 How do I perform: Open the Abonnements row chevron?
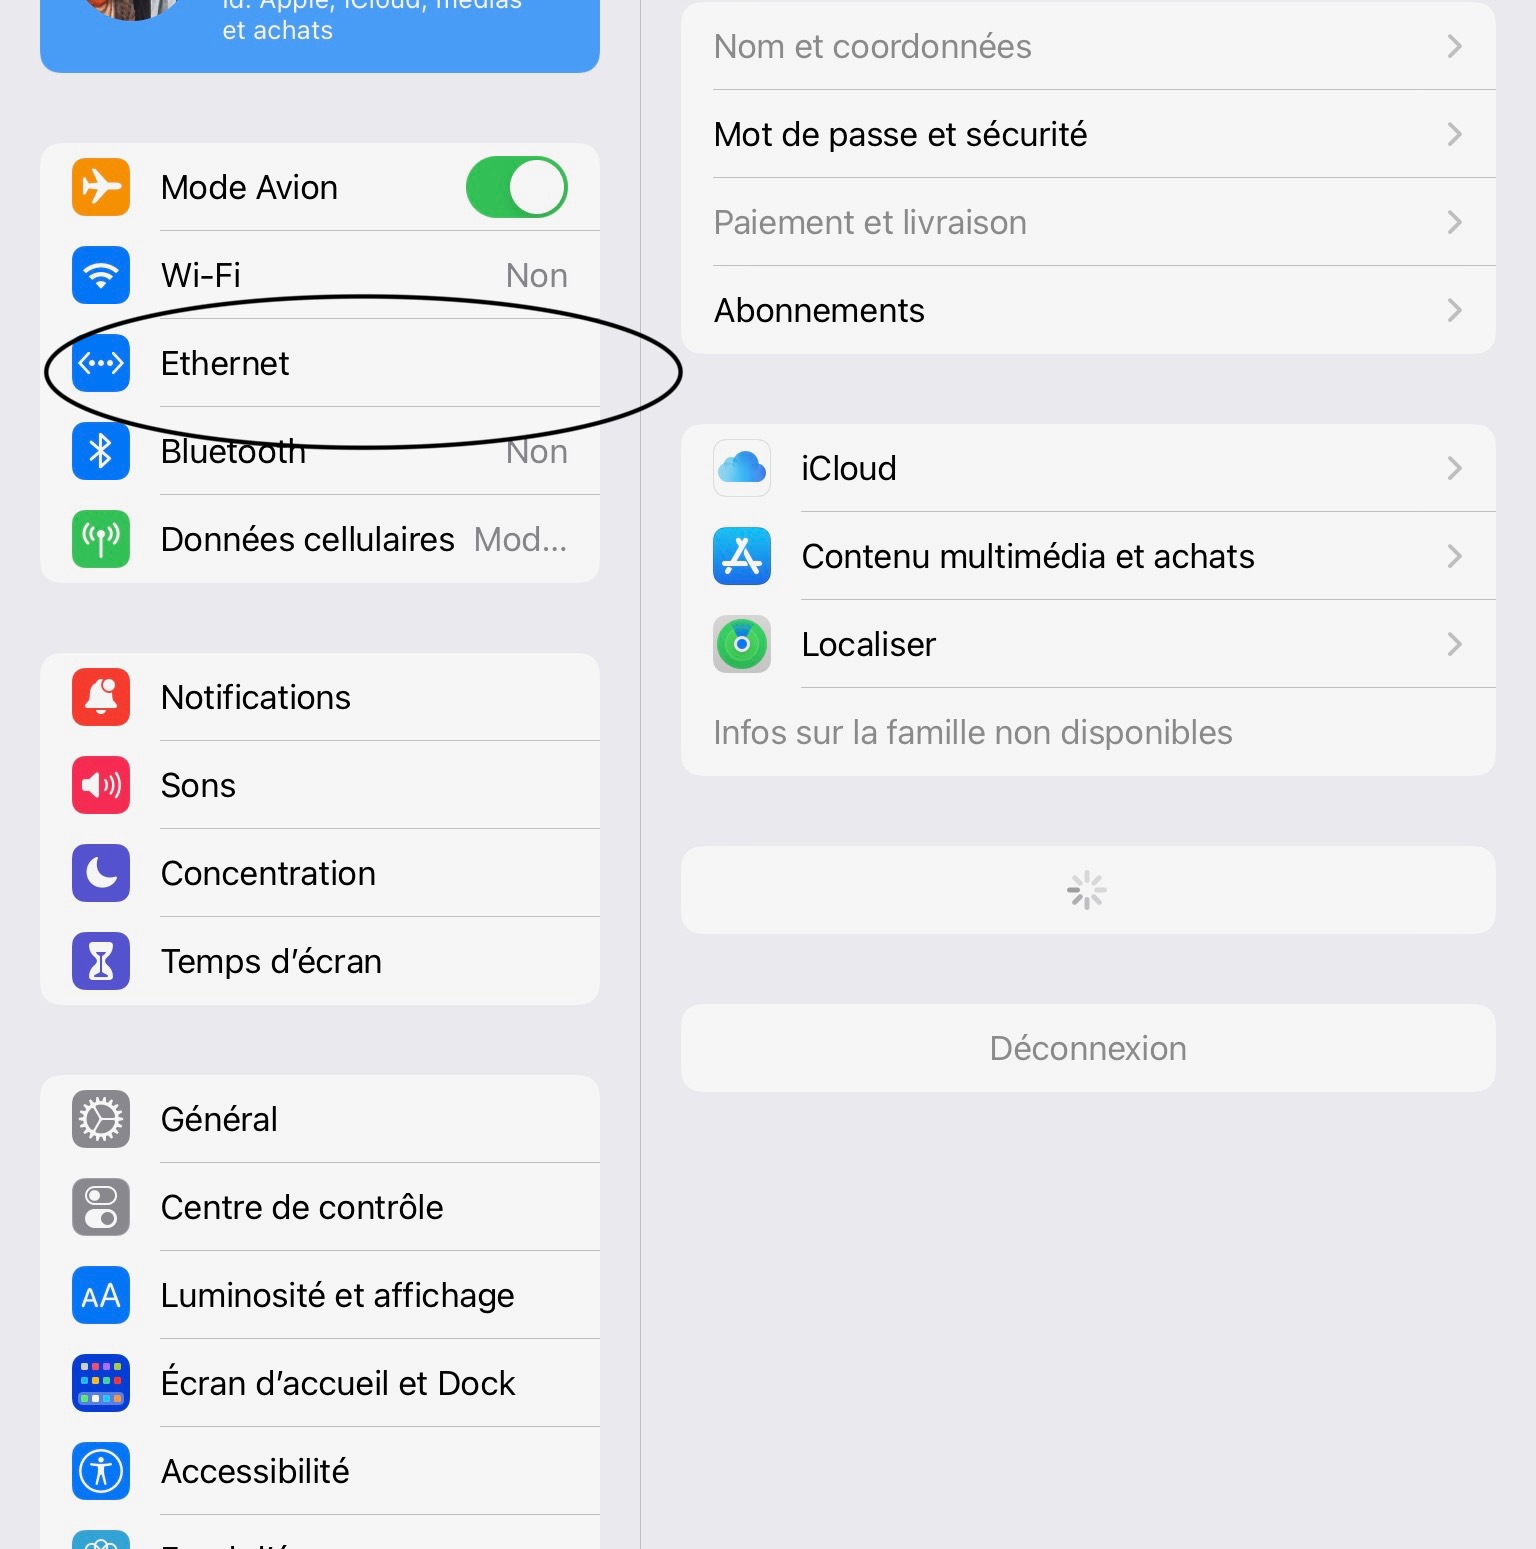tap(1455, 310)
